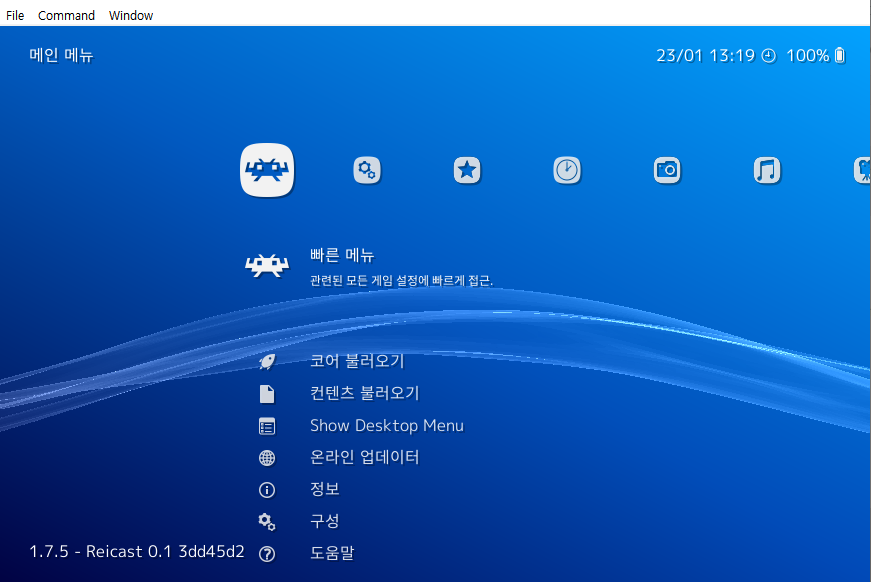The height and width of the screenshot is (582, 871).
Task: Click the question mark icon beside 도움말
Action: coord(267,554)
